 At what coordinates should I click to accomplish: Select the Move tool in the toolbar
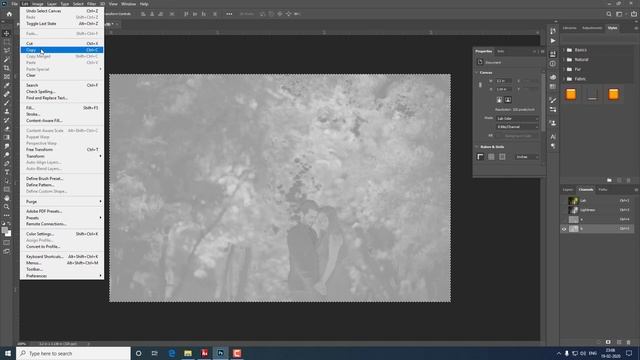(7, 33)
